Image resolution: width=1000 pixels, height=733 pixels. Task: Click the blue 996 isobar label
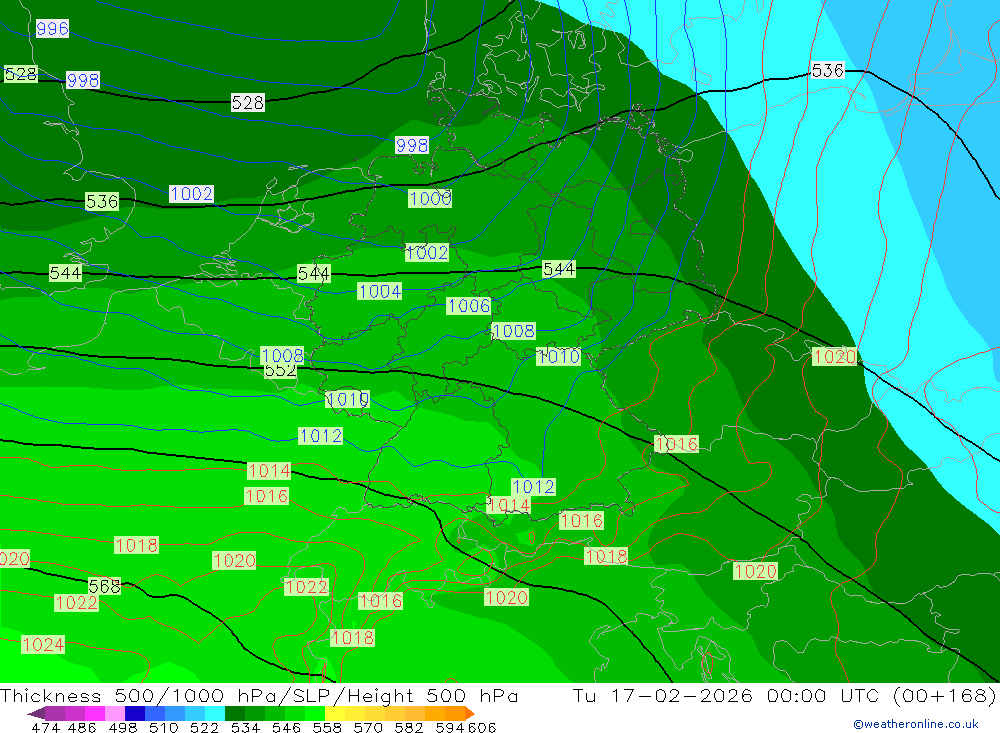click(x=52, y=28)
